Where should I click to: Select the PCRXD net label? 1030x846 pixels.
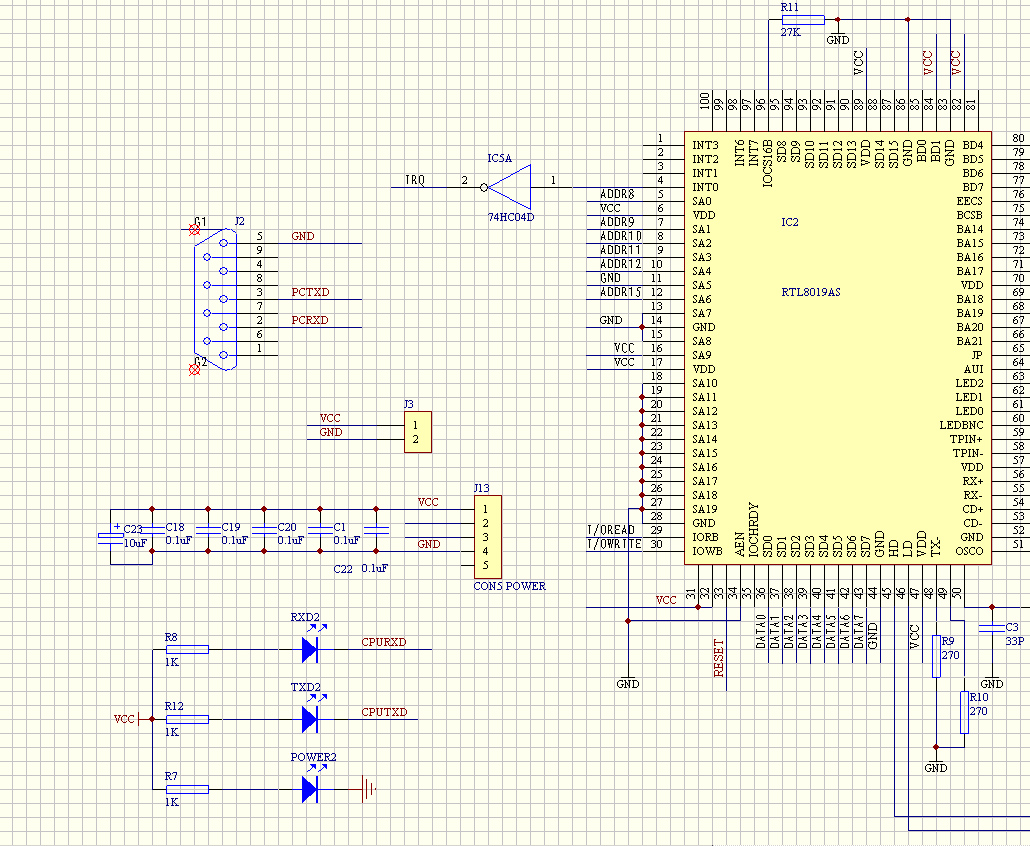(310, 321)
